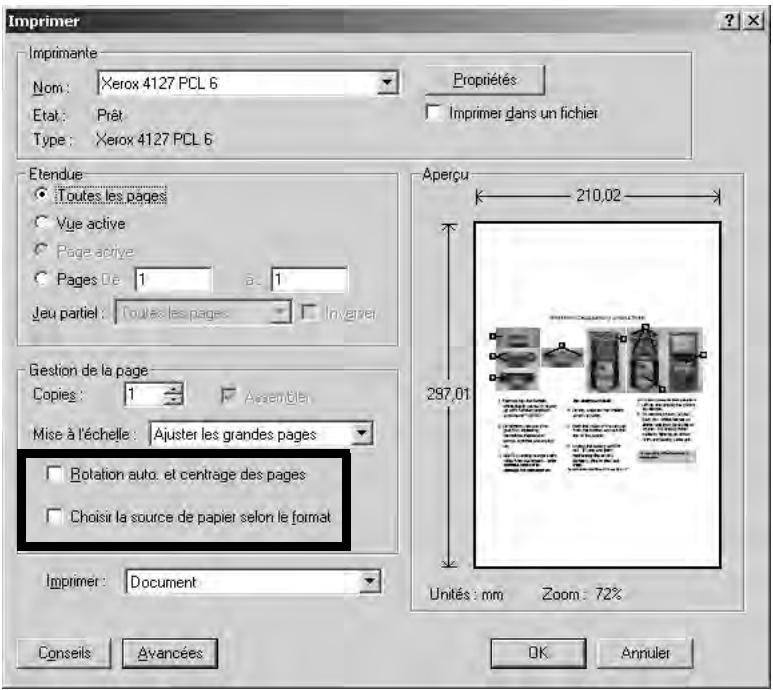Increase Copies with up spinner arrow
Screen dimensions: 773x690
173,389
